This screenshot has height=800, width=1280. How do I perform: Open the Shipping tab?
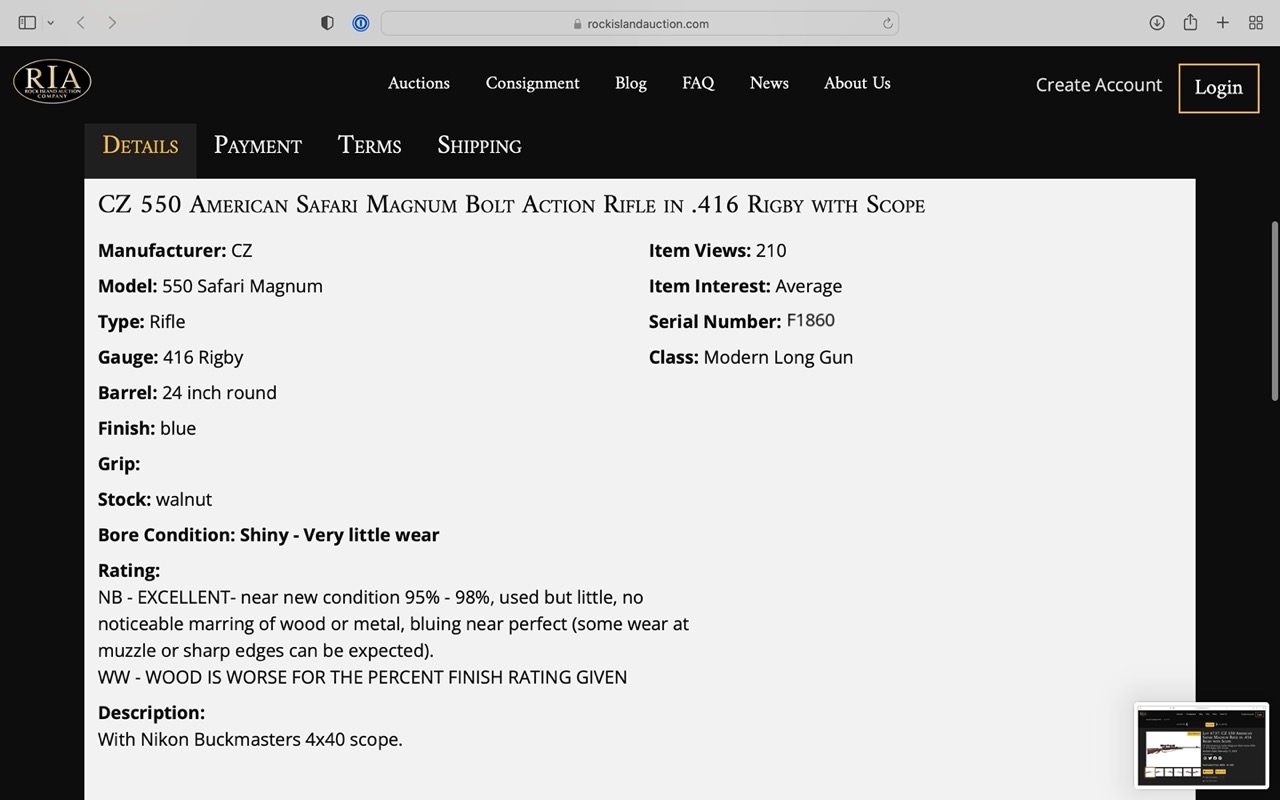[479, 146]
